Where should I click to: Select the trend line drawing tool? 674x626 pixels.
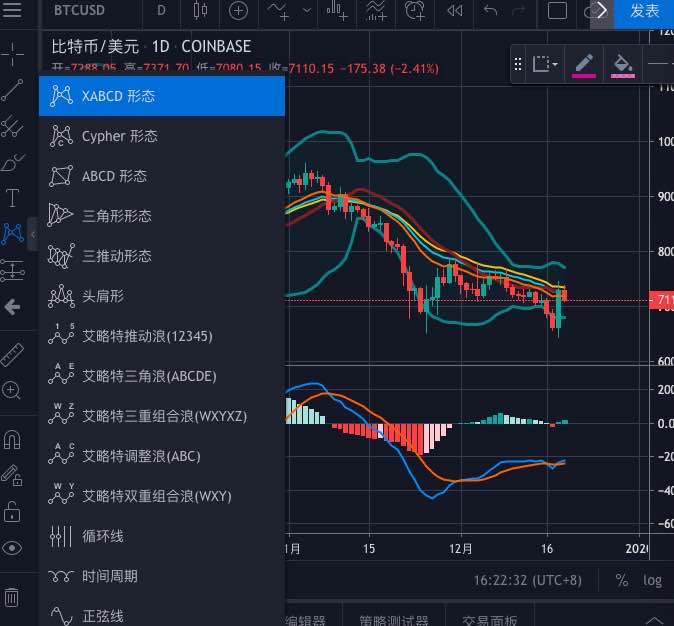(x=12, y=90)
